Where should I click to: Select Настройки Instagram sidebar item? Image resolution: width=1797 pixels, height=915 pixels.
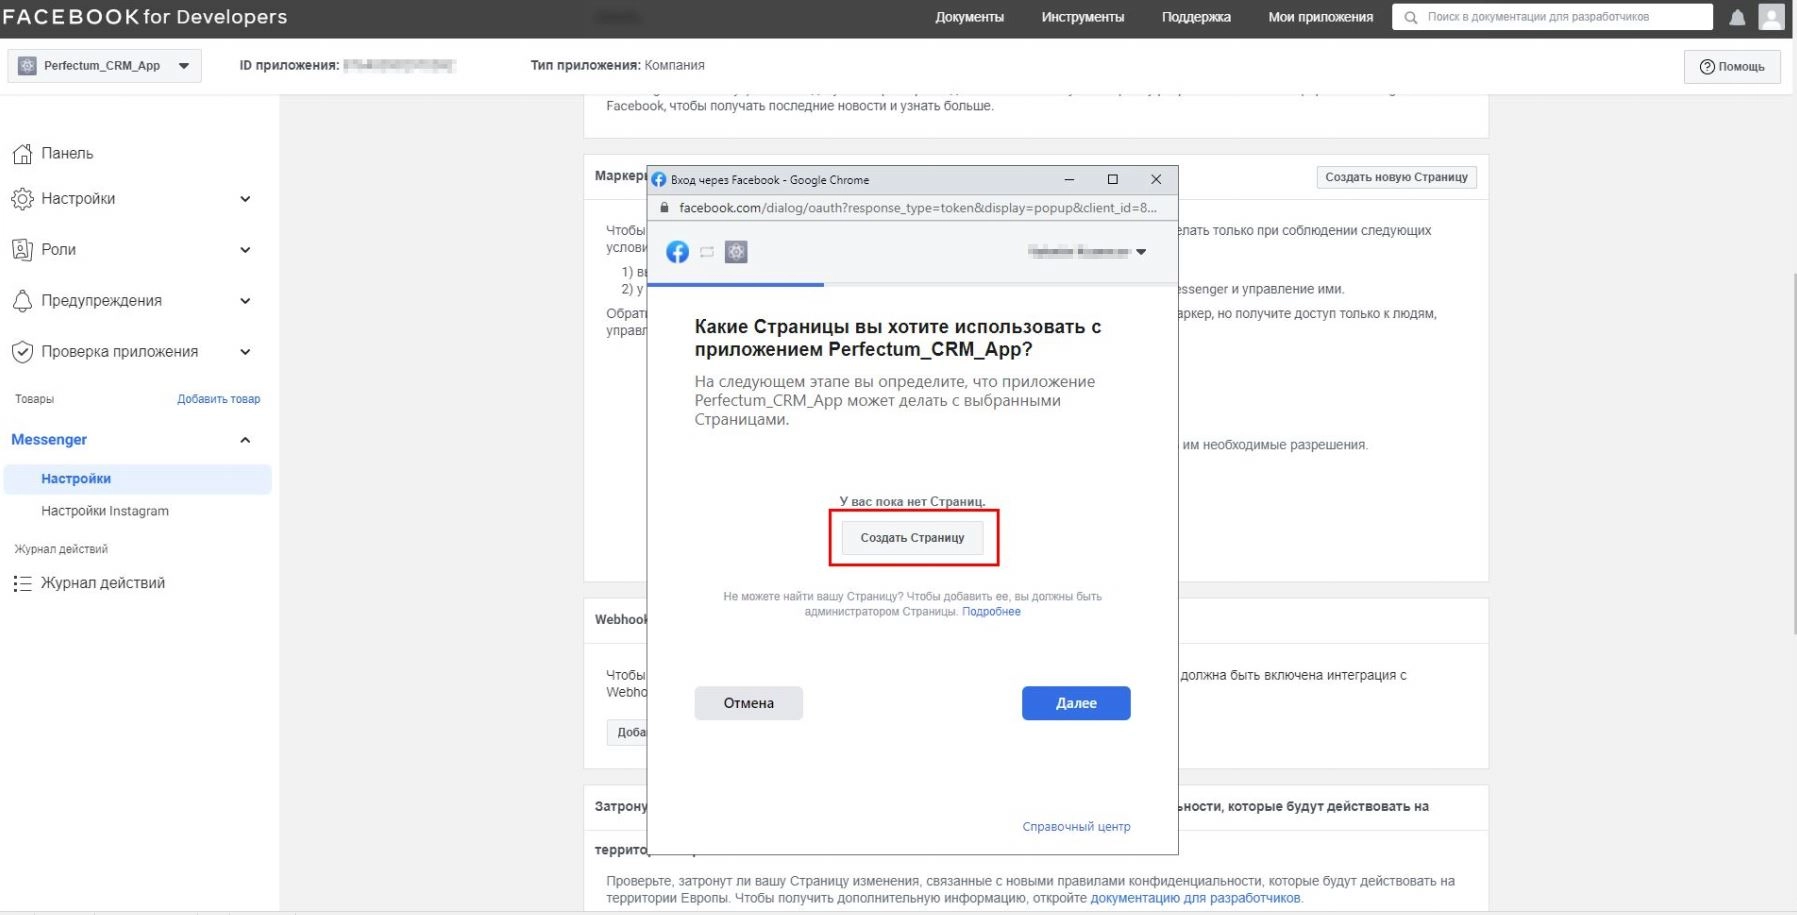105,511
